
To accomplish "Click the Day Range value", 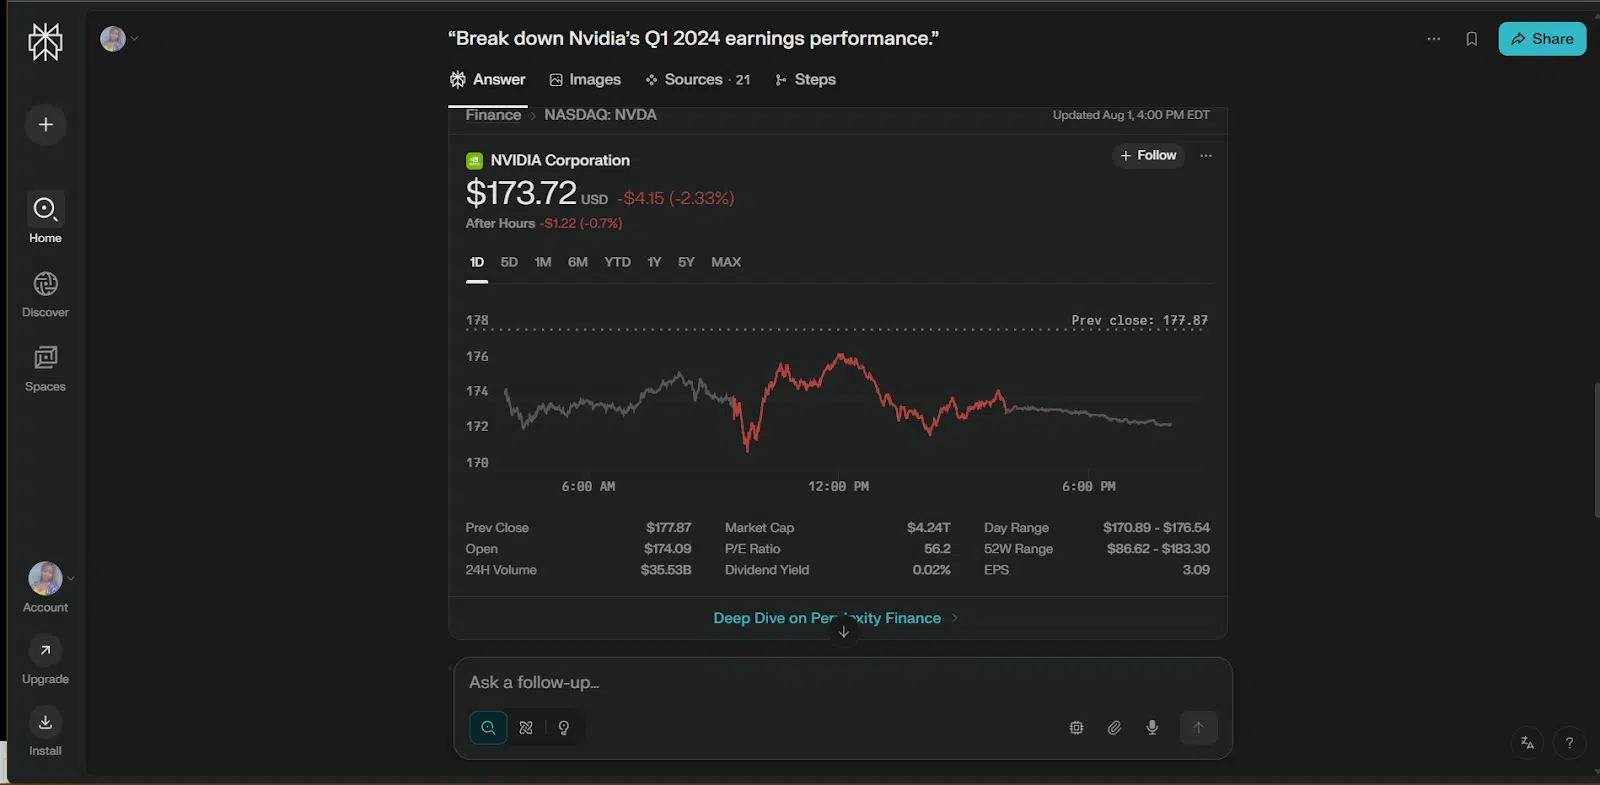I will click(1156, 528).
